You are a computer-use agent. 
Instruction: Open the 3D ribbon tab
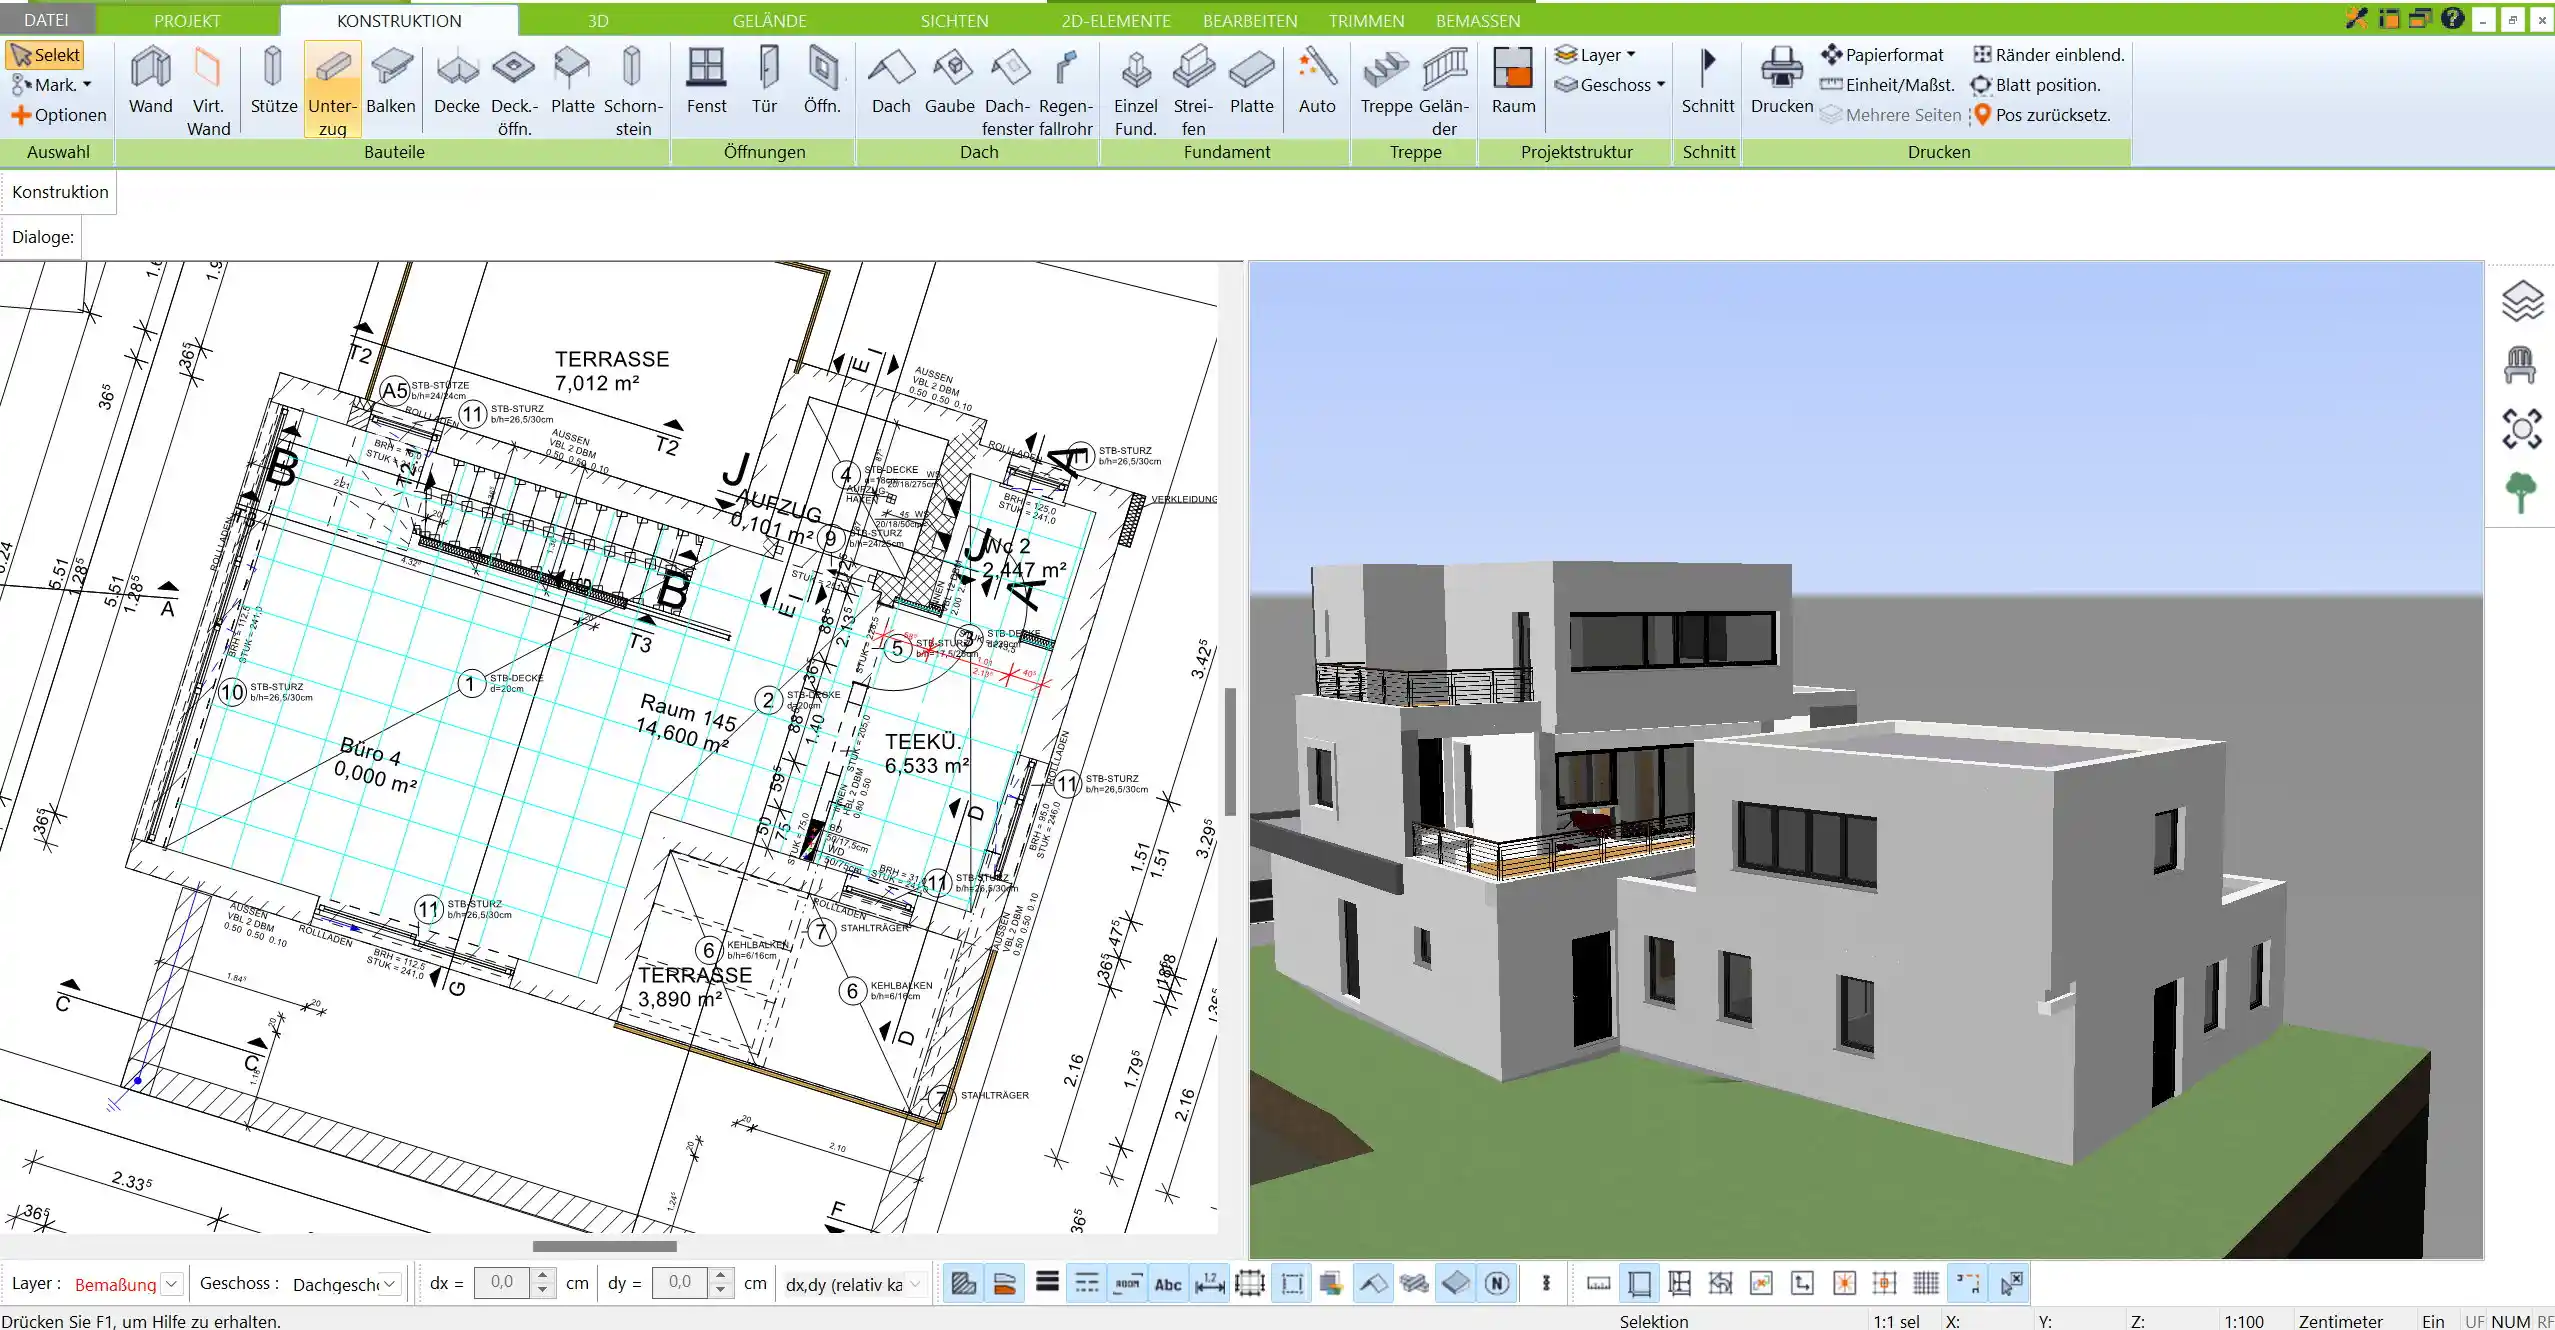point(598,20)
